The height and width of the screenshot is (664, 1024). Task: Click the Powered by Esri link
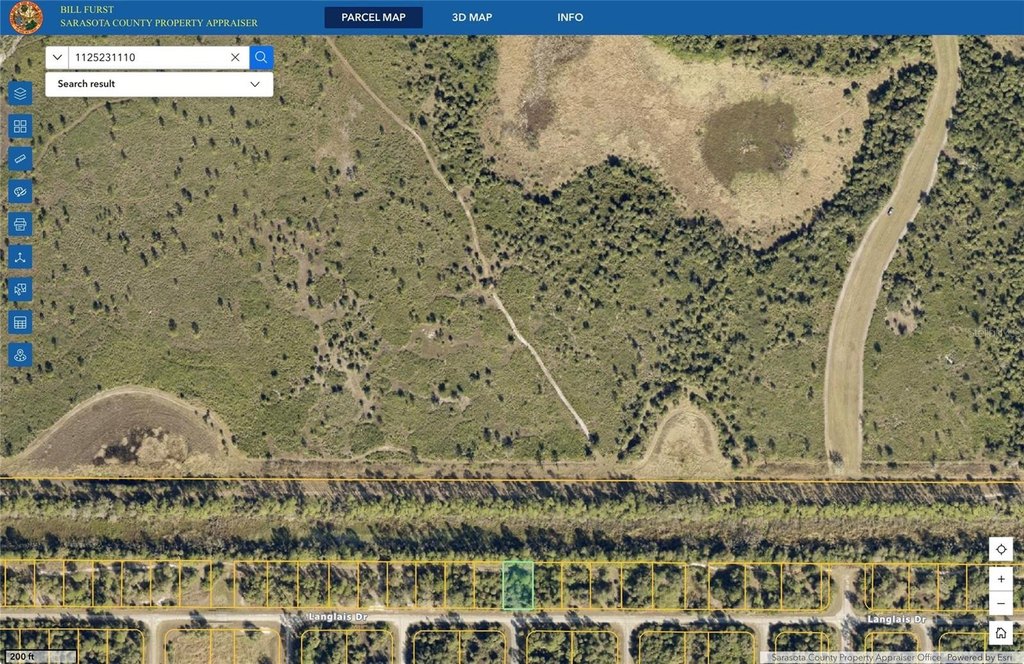pos(980,657)
